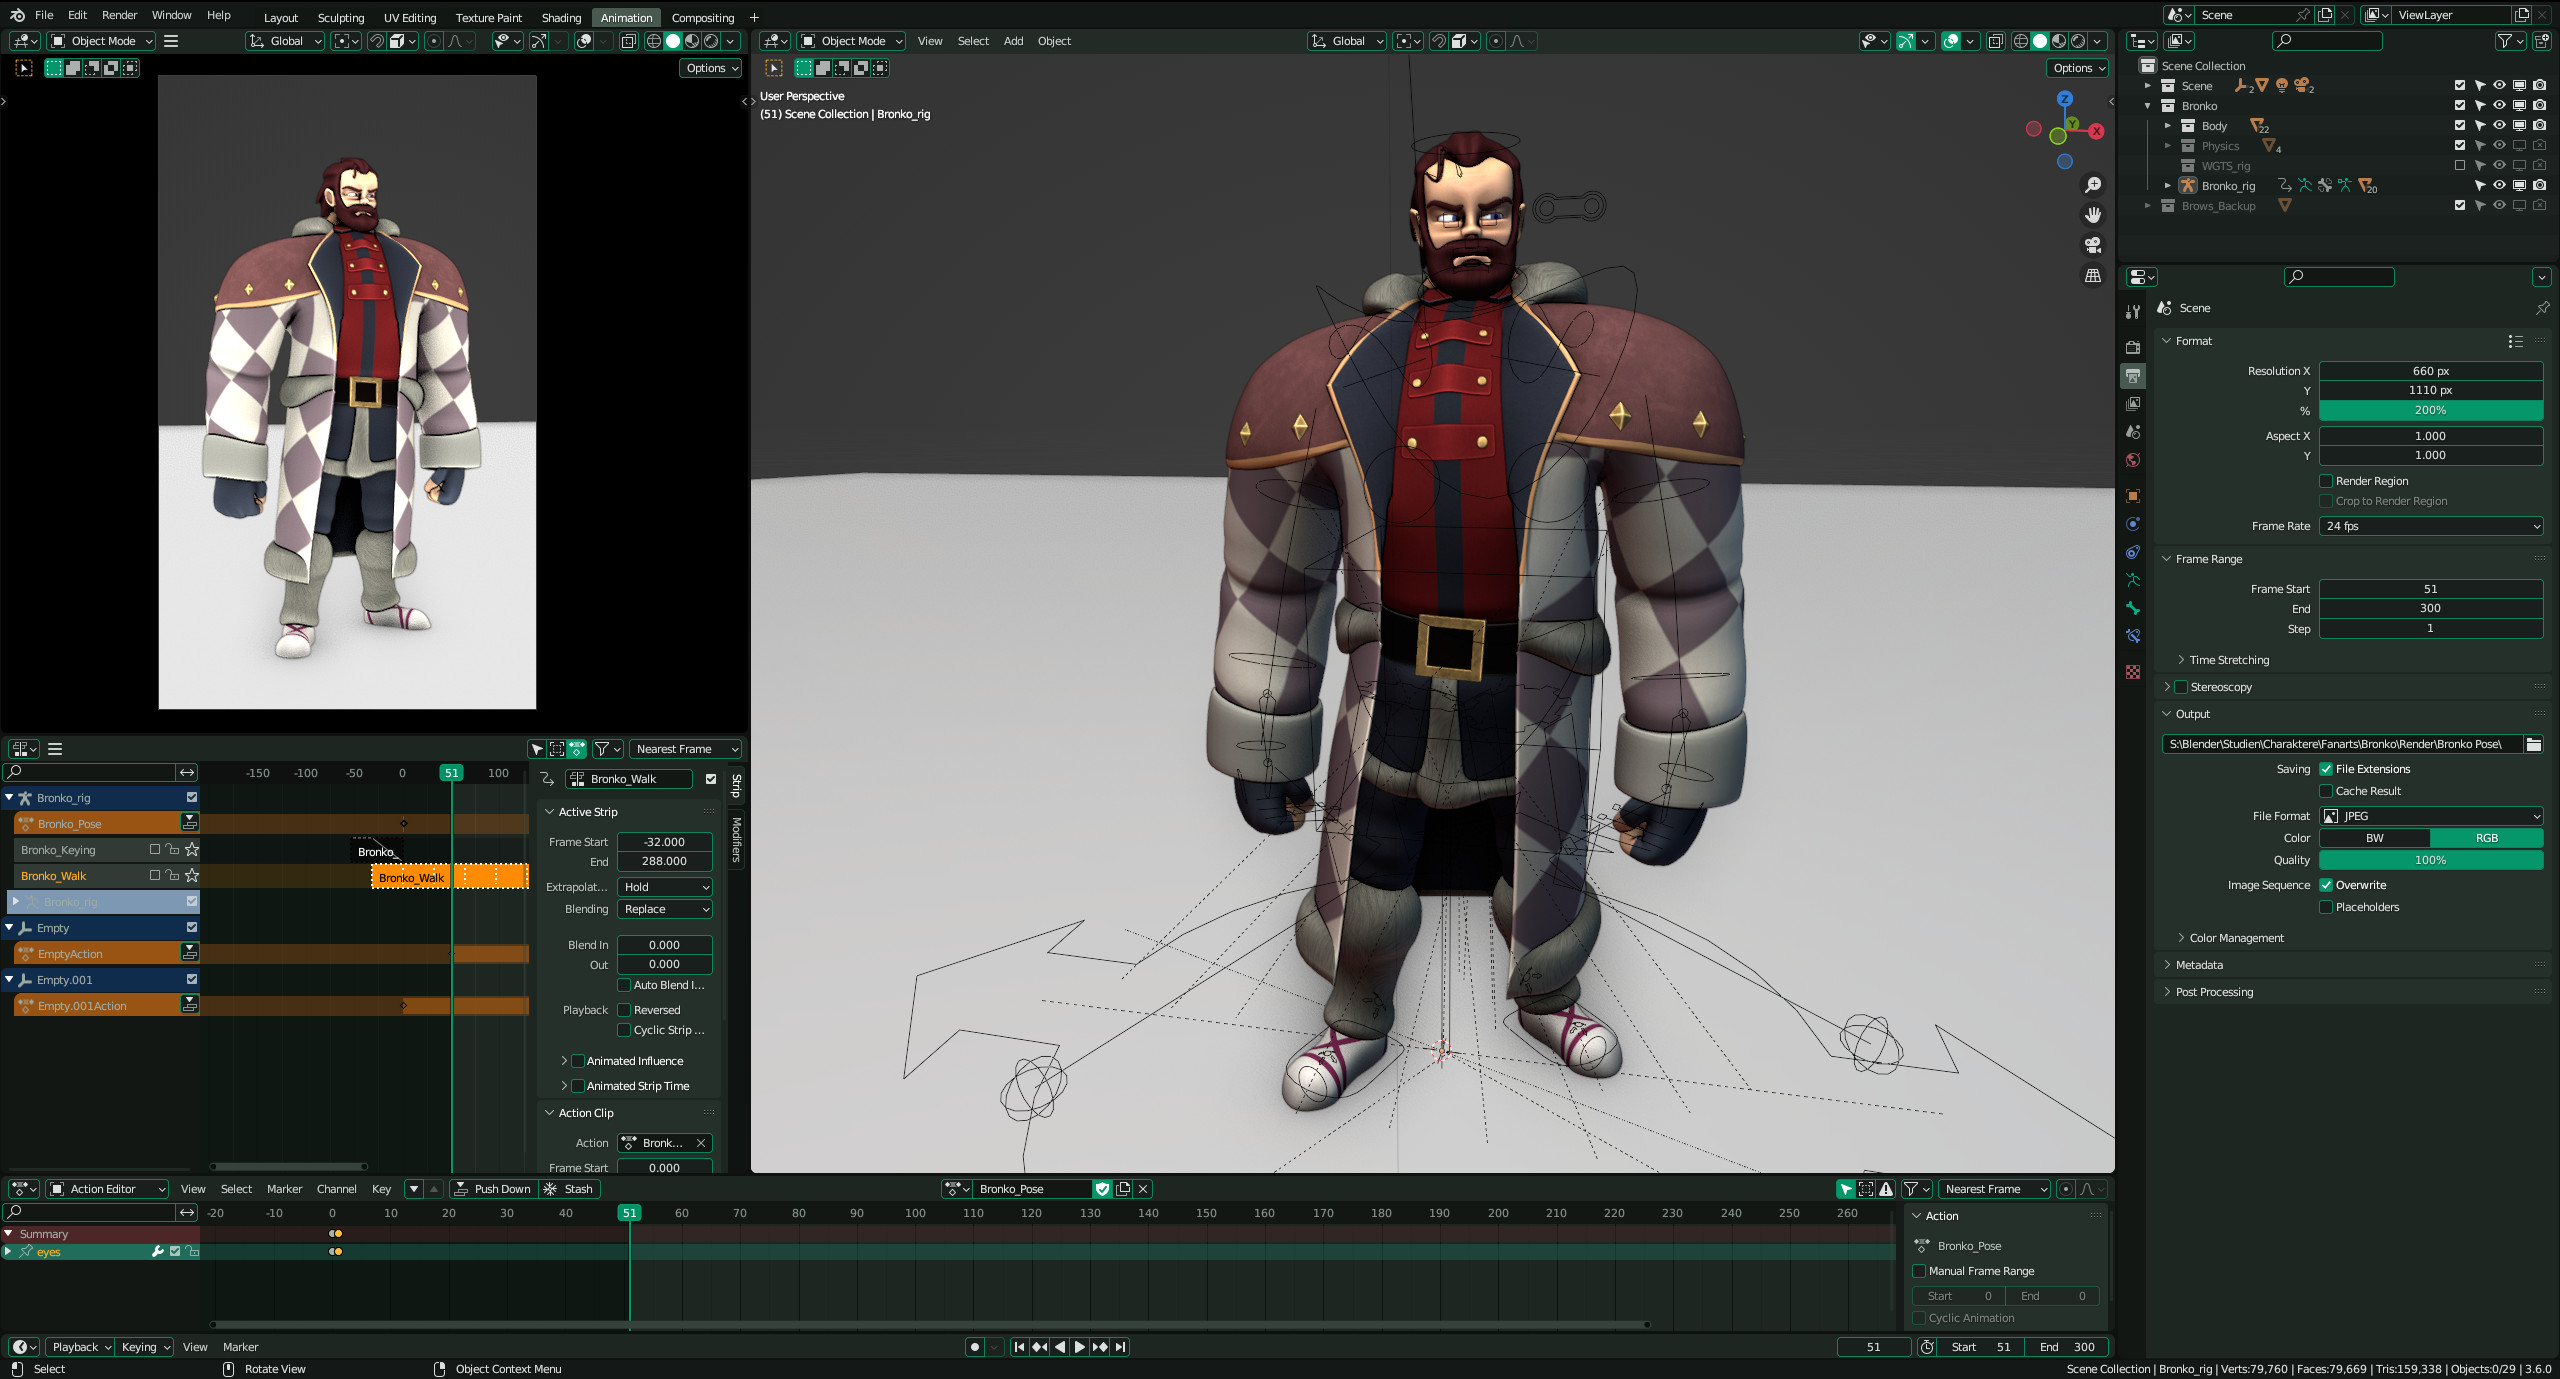Open the Tool properties tab
Image resolution: width=2560 pixels, height=1379 pixels.
coord(2133,312)
